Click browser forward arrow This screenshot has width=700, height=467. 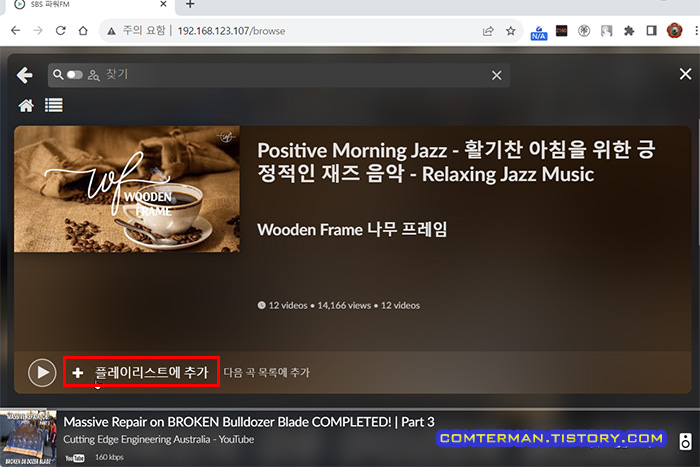38,30
